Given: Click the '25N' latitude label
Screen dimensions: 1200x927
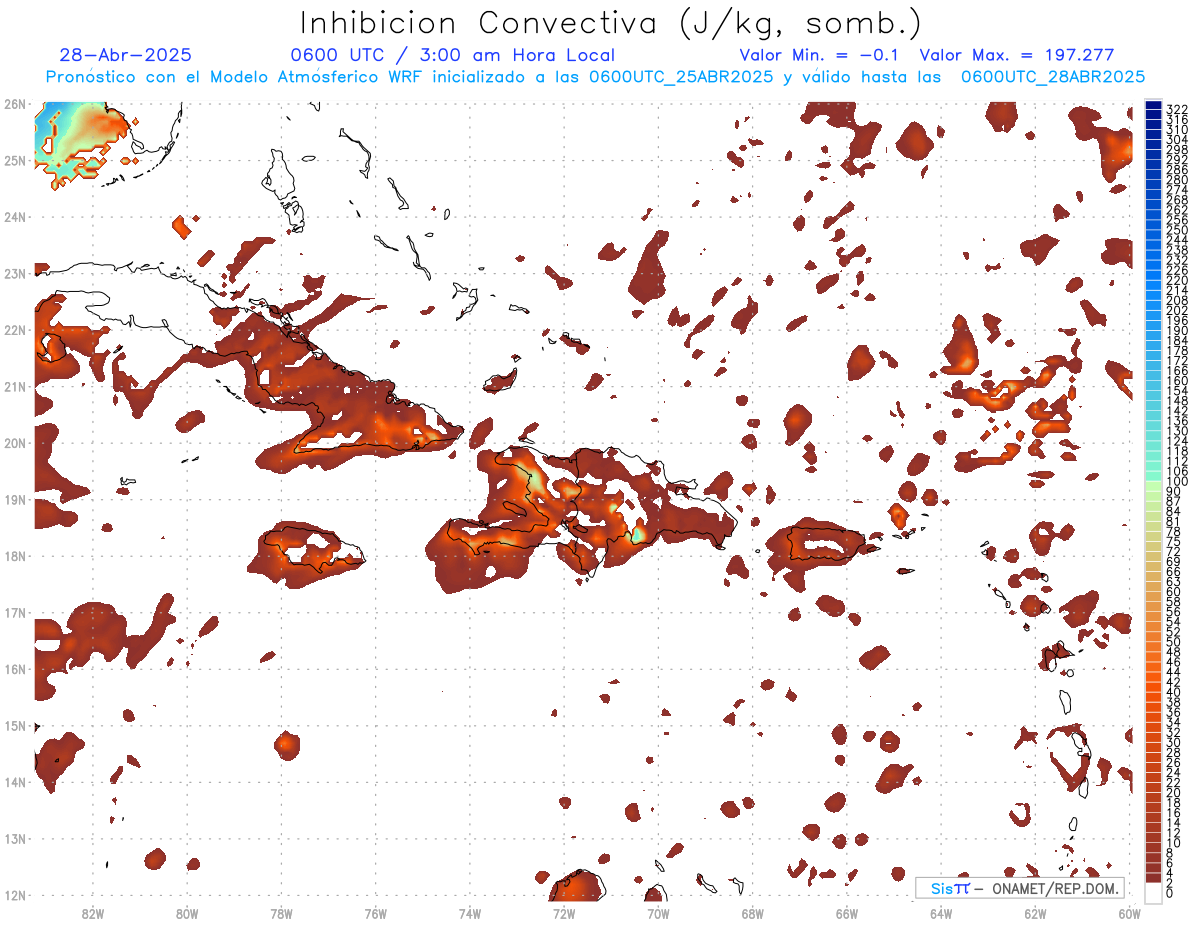Looking at the screenshot, I should point(14,160).
